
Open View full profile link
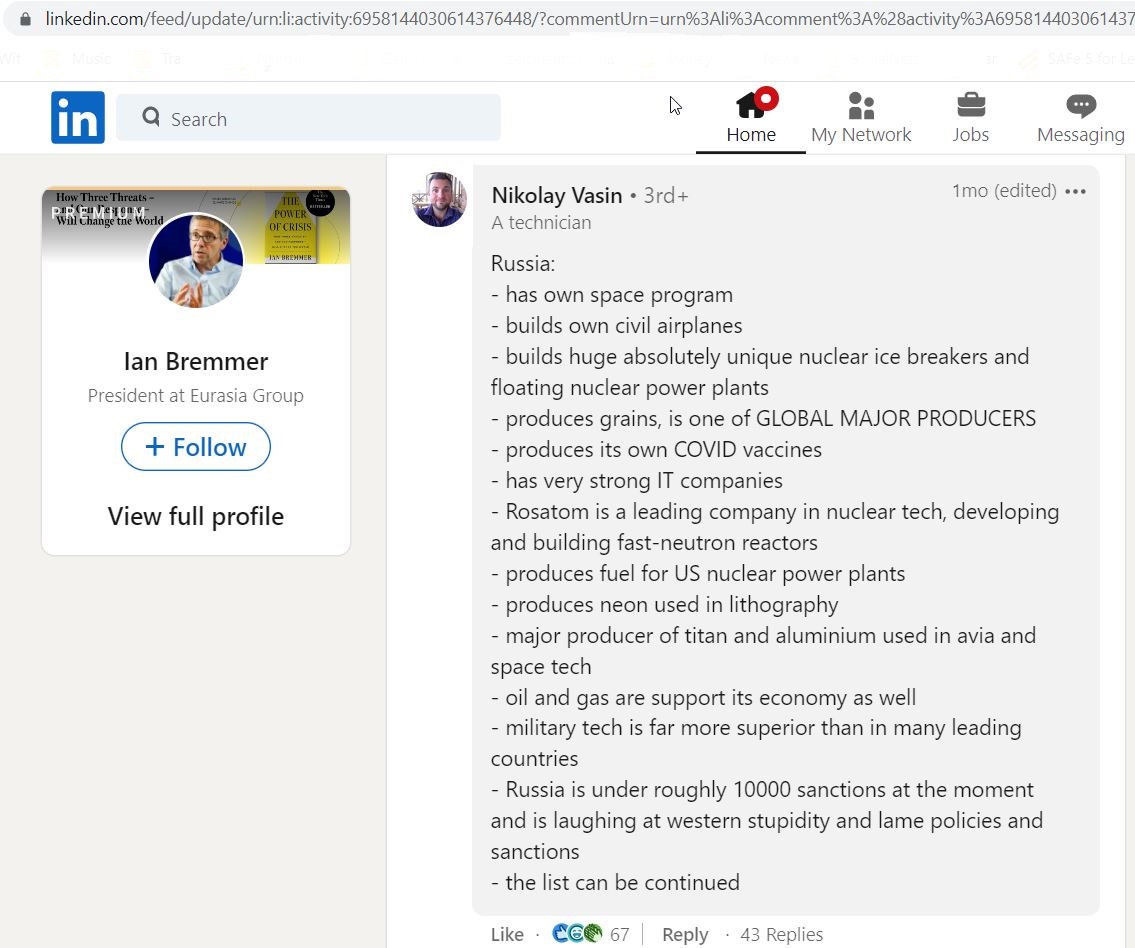click(195, 516)
